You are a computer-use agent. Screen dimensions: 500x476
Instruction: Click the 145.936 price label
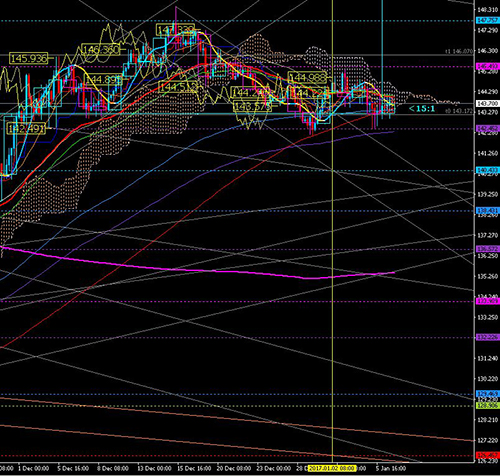[29, 59]
